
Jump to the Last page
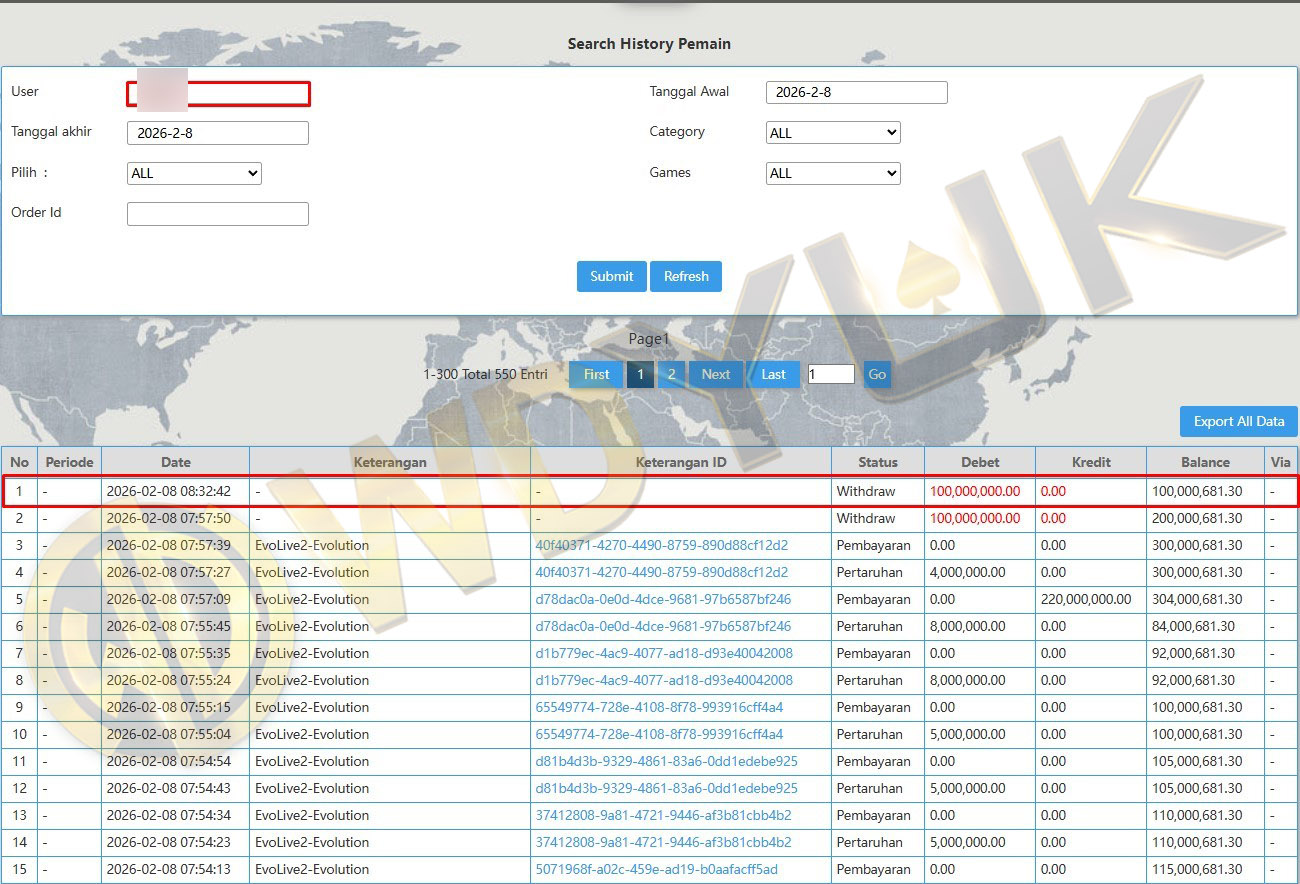click(x=773, y=374)
